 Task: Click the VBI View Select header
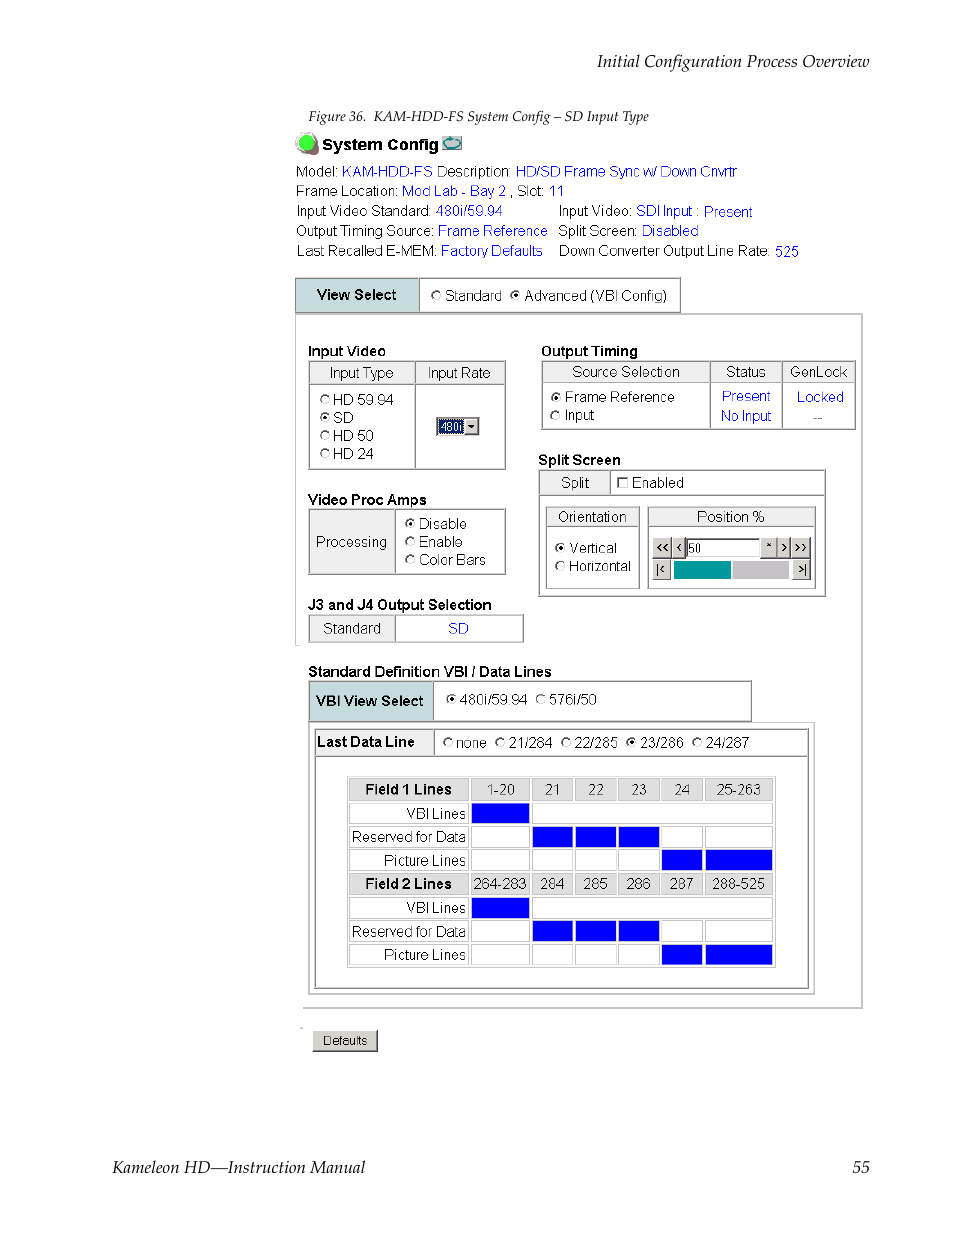(x=370, y=701)
